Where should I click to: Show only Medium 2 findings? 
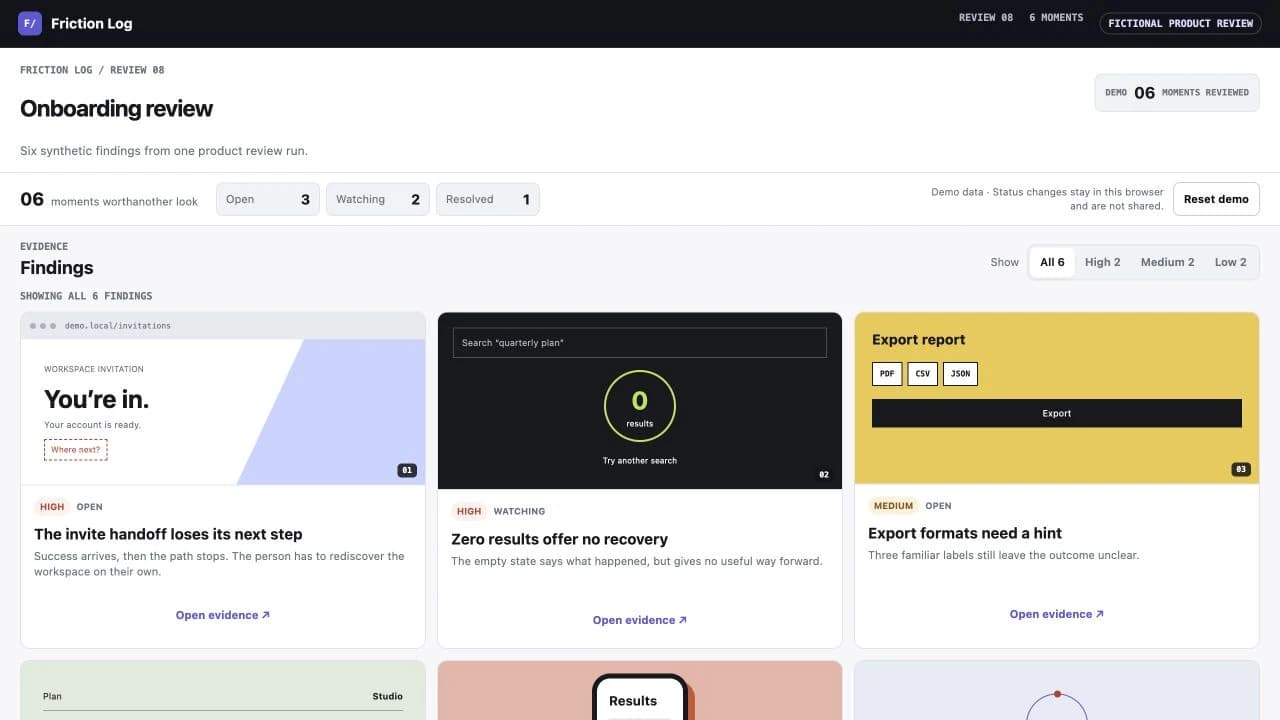1168,262
